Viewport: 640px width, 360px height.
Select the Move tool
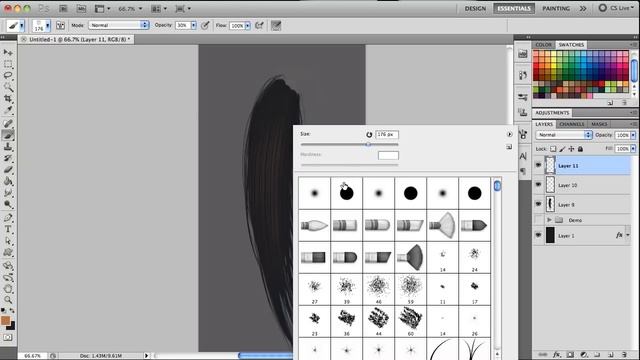[8, 53]
